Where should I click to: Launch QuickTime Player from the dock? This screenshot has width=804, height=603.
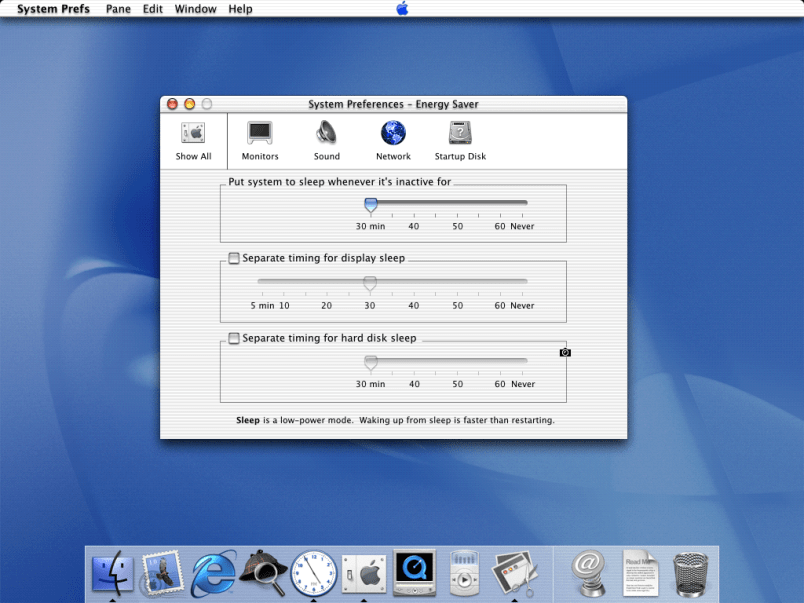(x=414, y=573)
